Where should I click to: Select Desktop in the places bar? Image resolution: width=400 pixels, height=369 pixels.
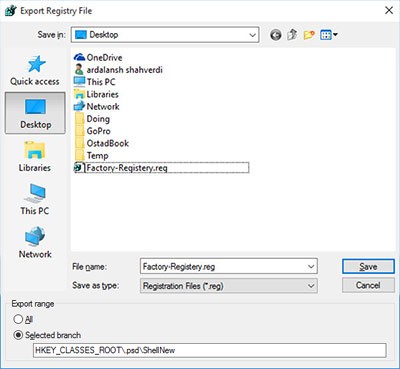[x=35, y=113]
